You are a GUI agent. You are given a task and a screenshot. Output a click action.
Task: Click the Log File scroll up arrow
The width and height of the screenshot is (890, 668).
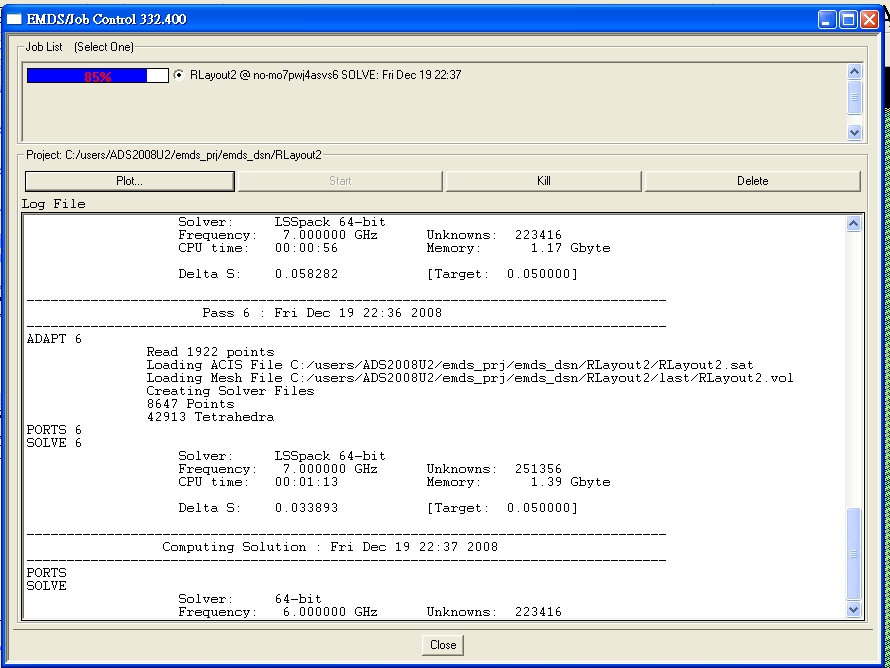pos(853,224)
